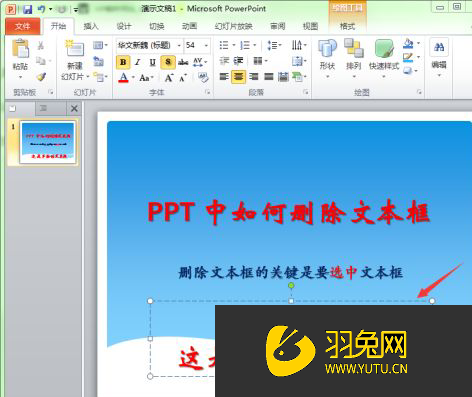The image size is (472, 397).
Task: Switch to the Transitions (切换) tab
Action: pos(156,26)
